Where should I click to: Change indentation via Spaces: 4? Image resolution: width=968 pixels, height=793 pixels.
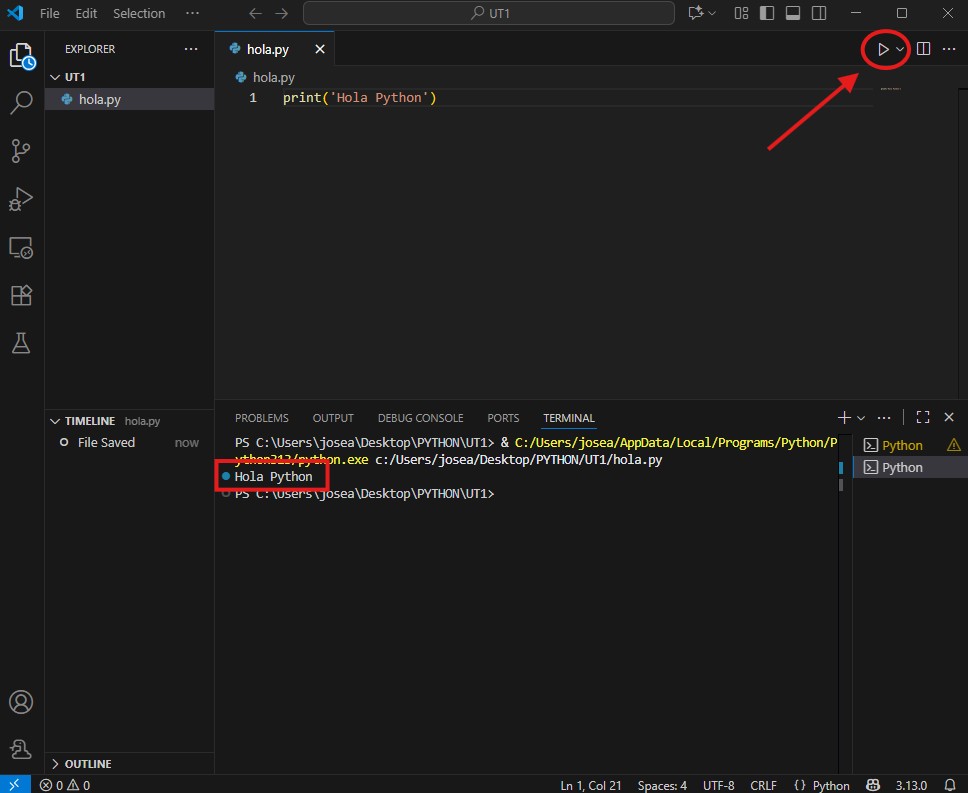tap(662, 785)
